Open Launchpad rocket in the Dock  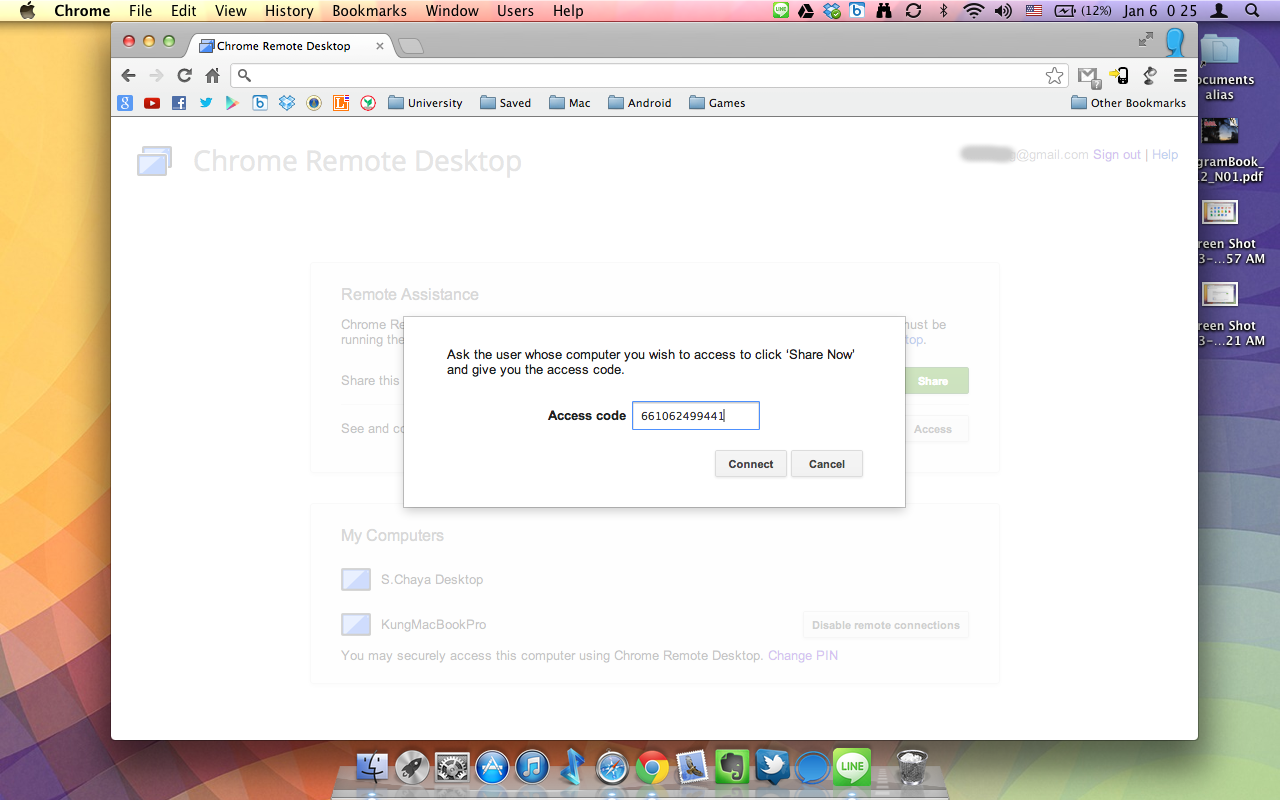(x=412, y=768)
